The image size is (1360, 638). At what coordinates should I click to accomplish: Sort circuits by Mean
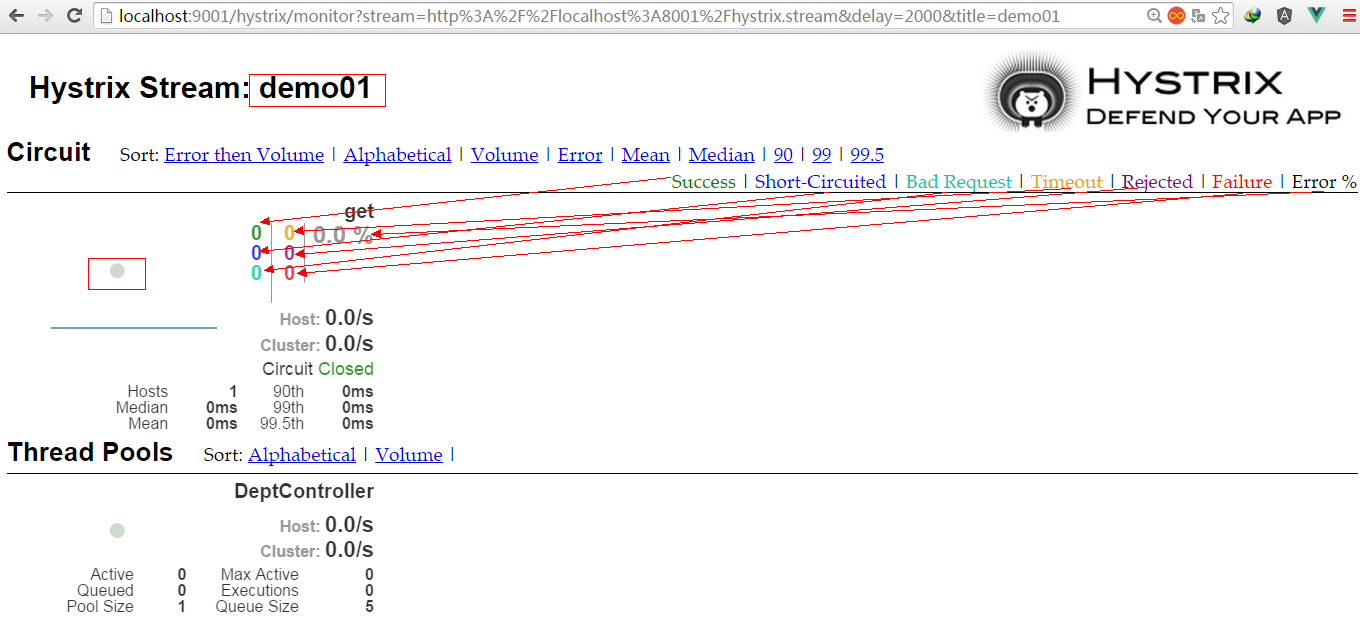[x=646, y=155]
